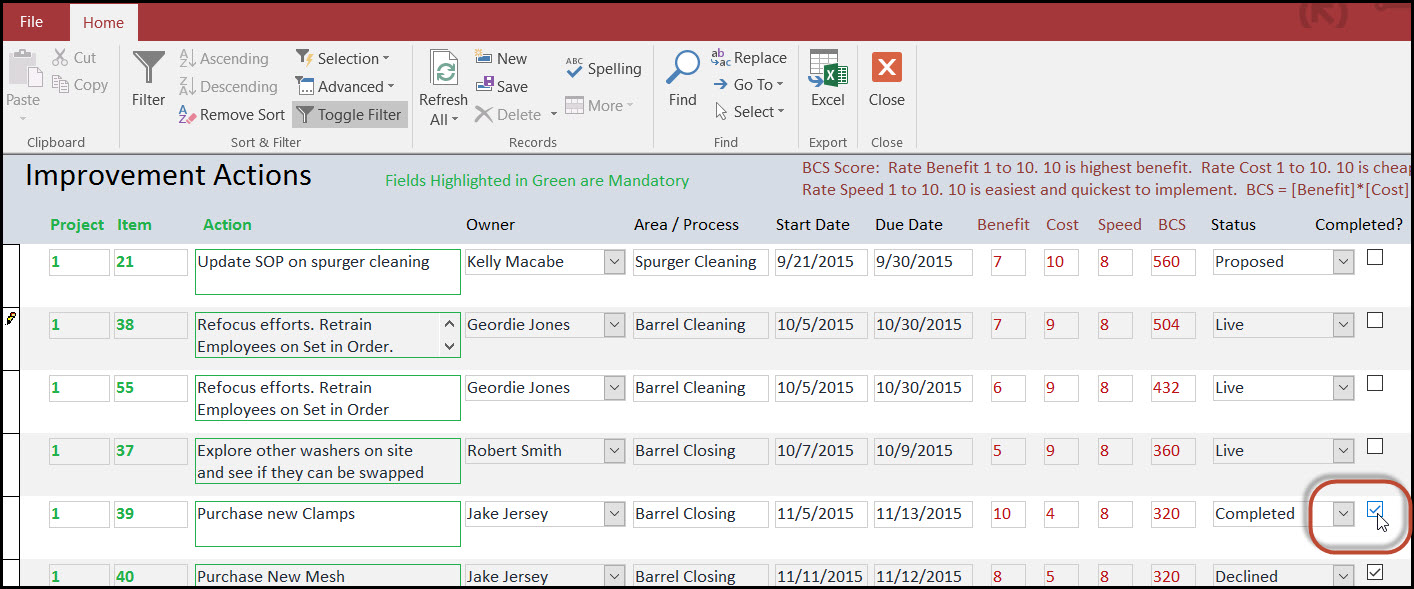Image resolution: width=1414 pixels, height=589 pixels.
Task: Click the Item number 37 field
Action: 151,451
